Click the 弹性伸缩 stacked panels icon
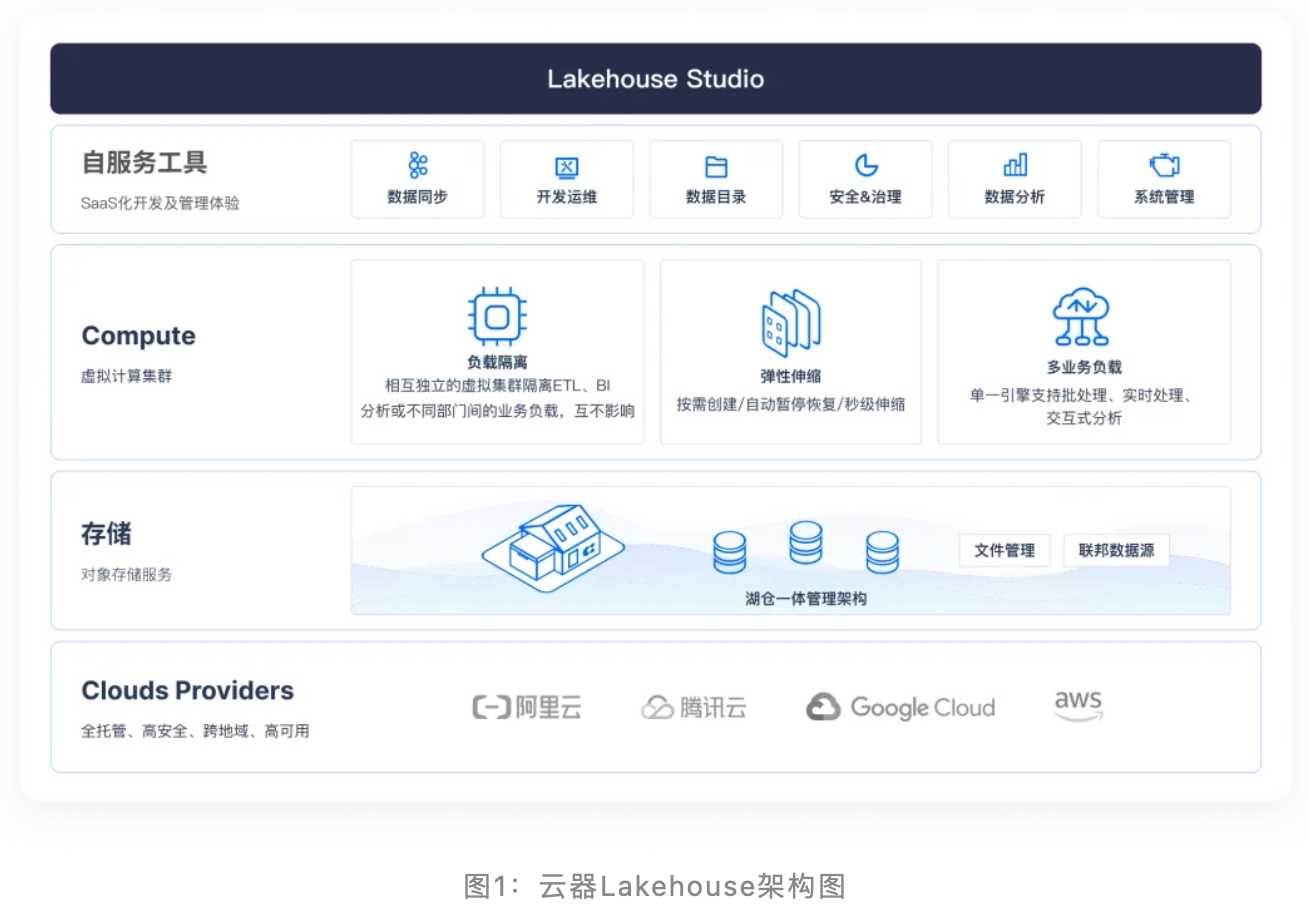 [790, 323]
